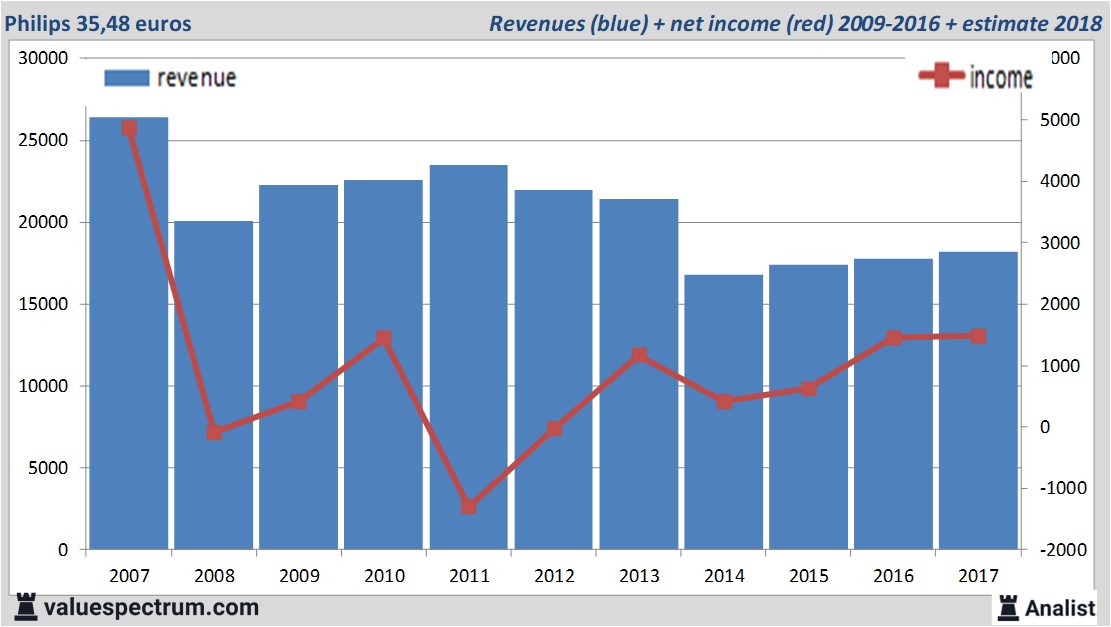Click the rook icon next to Analist
Screen dimensions: 1111x627
(x=1010, y=607)
